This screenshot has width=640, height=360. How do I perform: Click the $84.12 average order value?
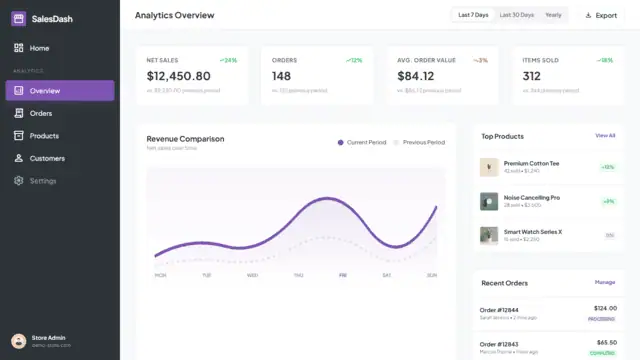coord(416,76)
